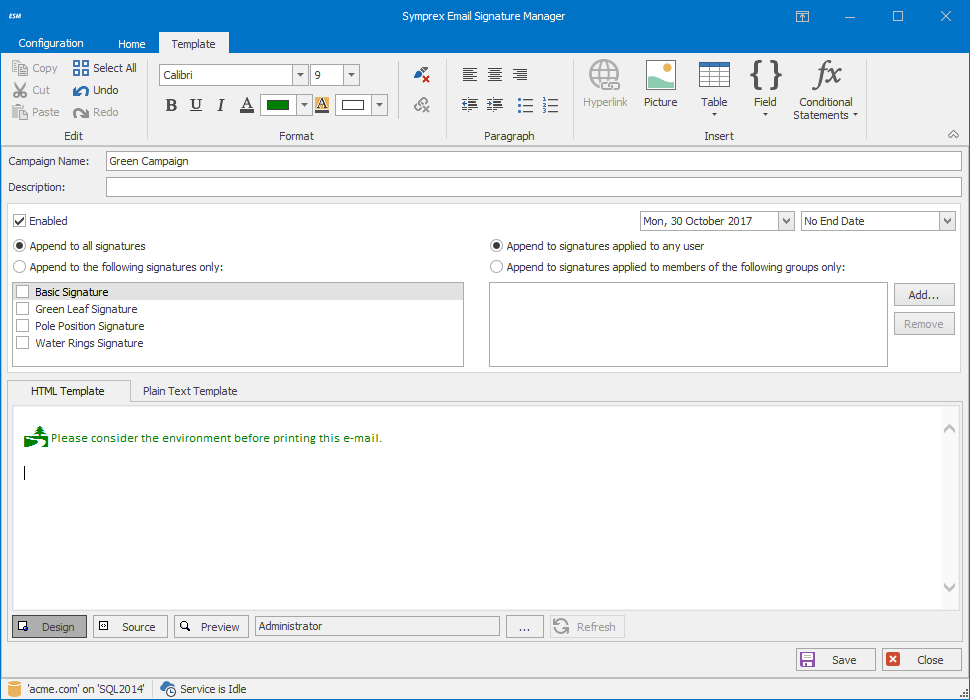Click the Field curly braces icon
Image resolution: width=970 pixels, height=700 pixels.
[x=765, y=84]
